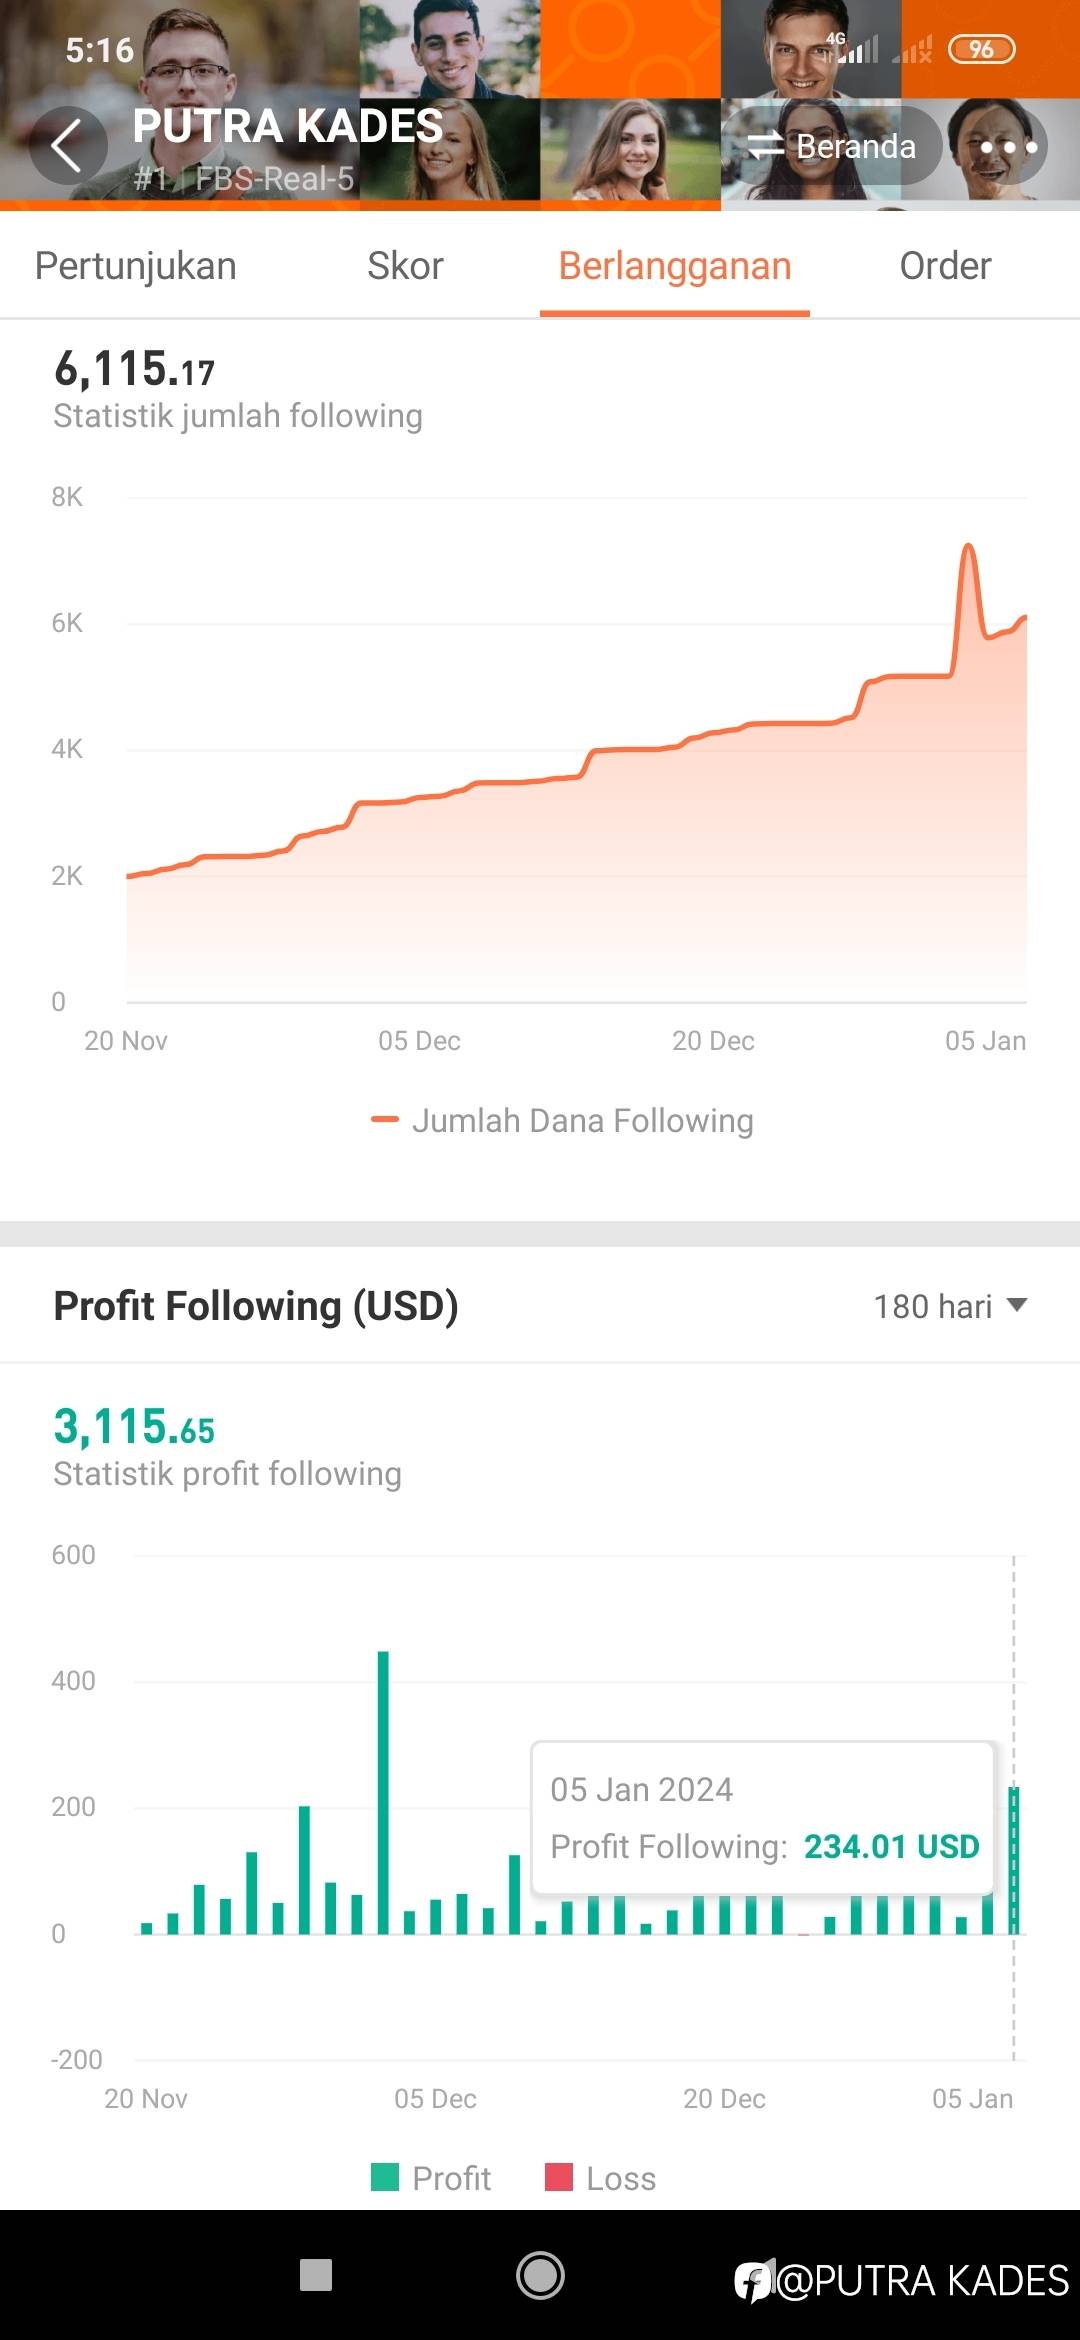The image size is (1080, 2340).
Task: Switch to the Pertunjukan tab
Action: [x=136, y=266]
